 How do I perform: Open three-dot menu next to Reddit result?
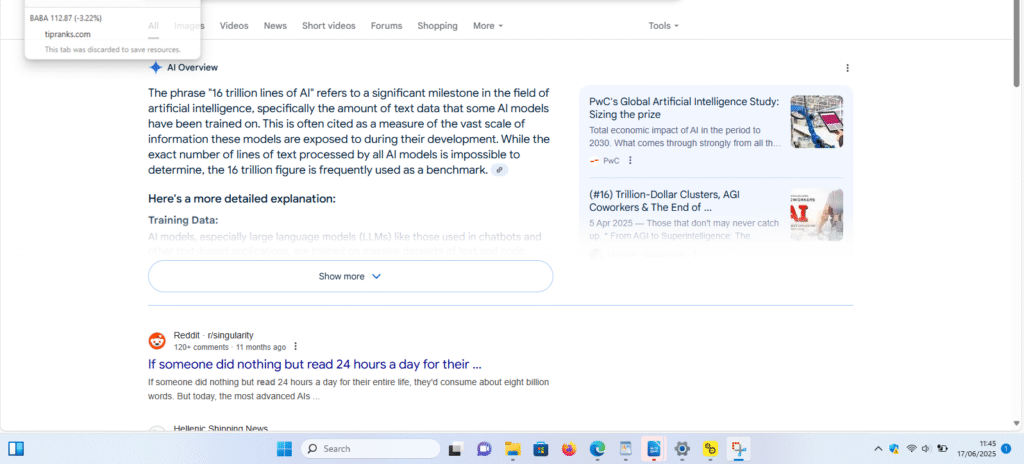[x=295, y=346]
